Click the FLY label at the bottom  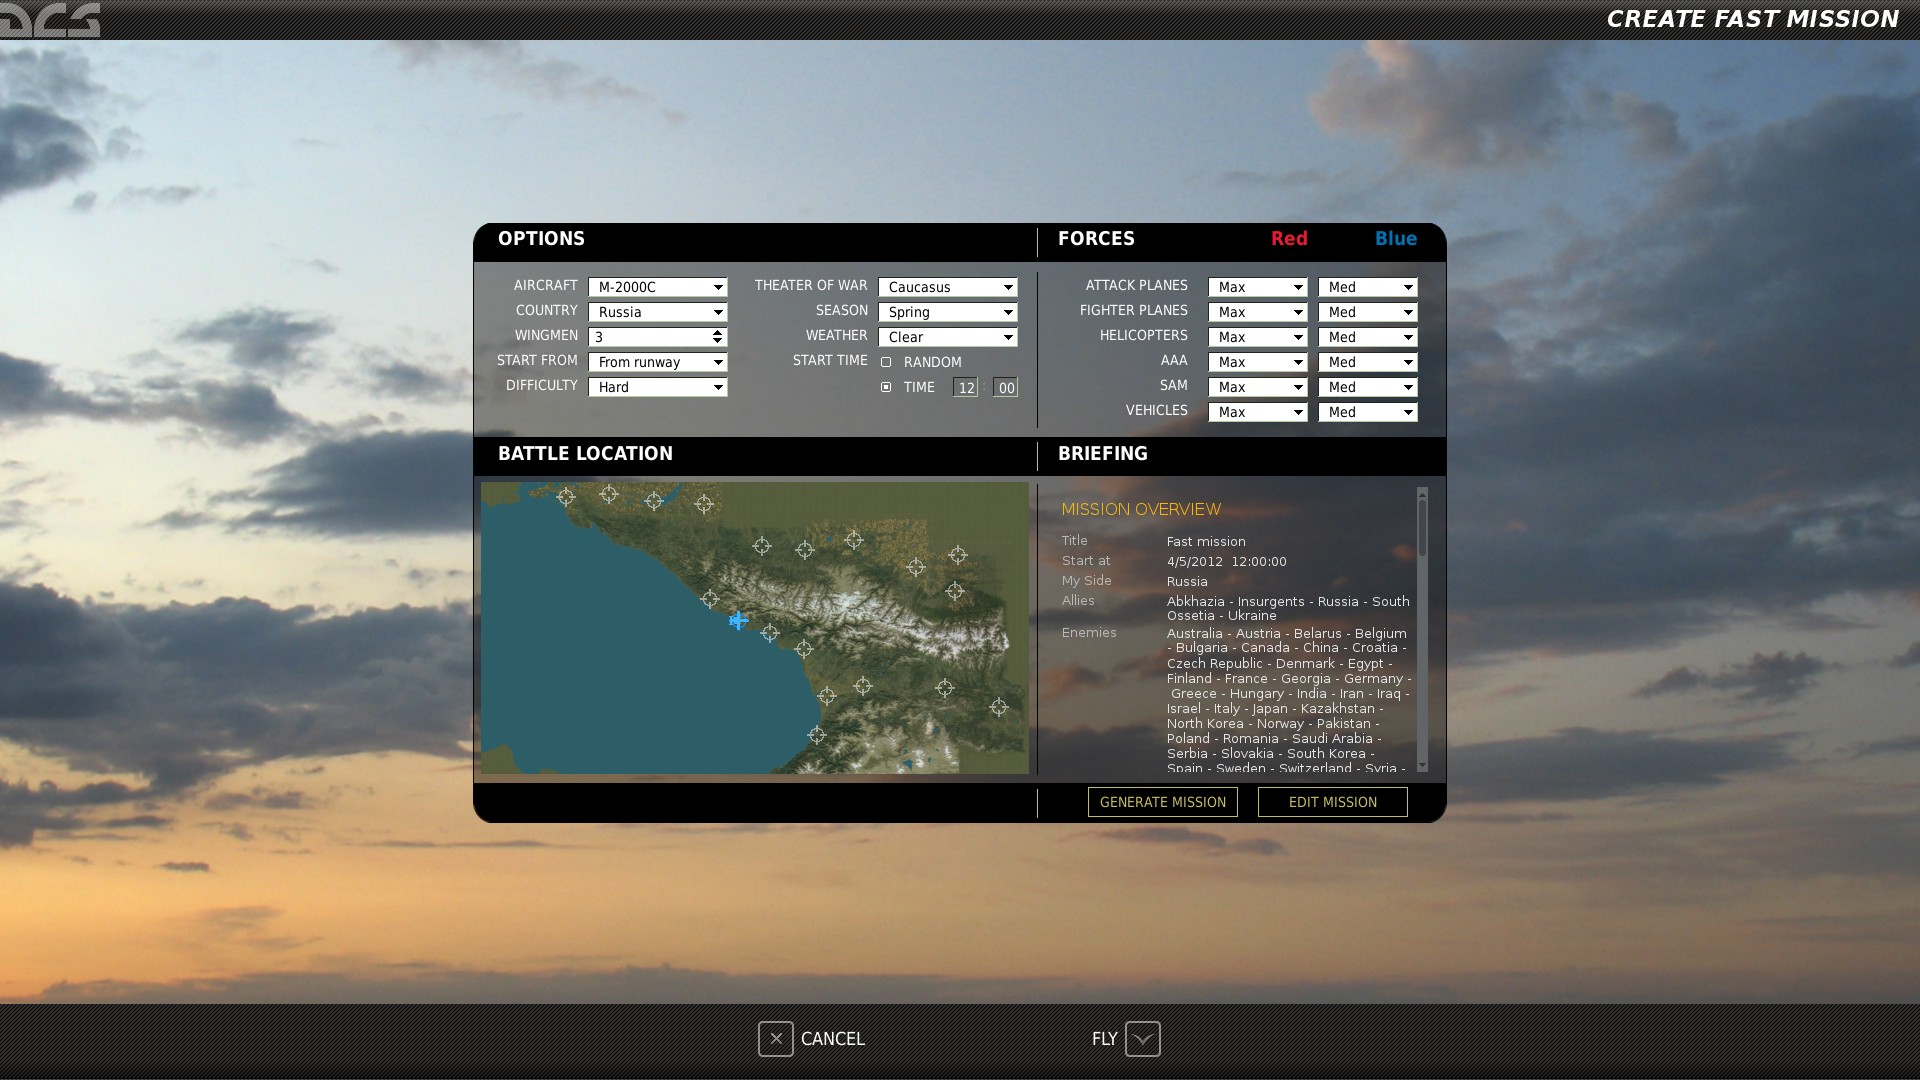[x=1104, y=1039]
